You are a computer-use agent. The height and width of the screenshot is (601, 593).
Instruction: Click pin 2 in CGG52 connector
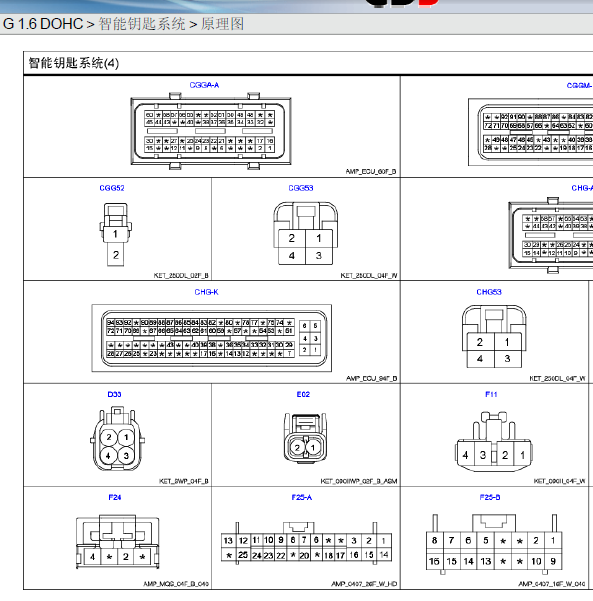click(x=116, y=255)
